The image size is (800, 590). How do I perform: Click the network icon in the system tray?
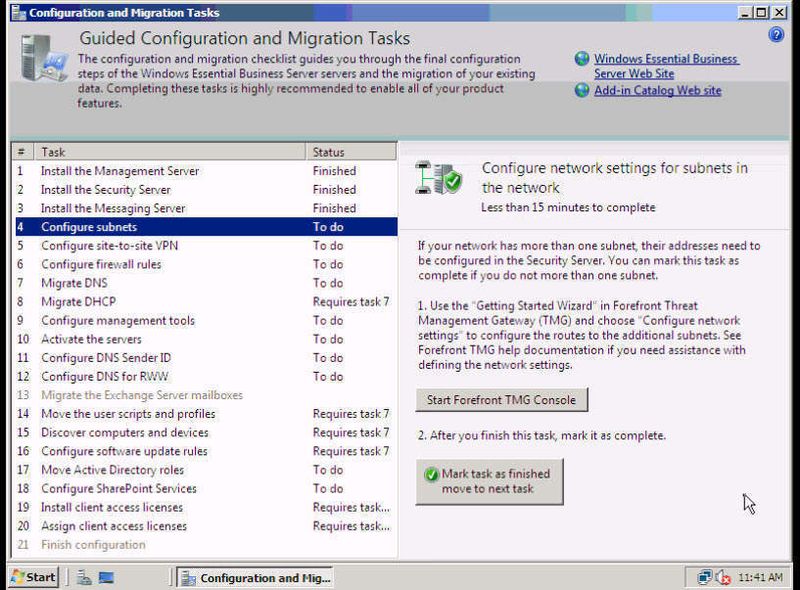[705, 577]
